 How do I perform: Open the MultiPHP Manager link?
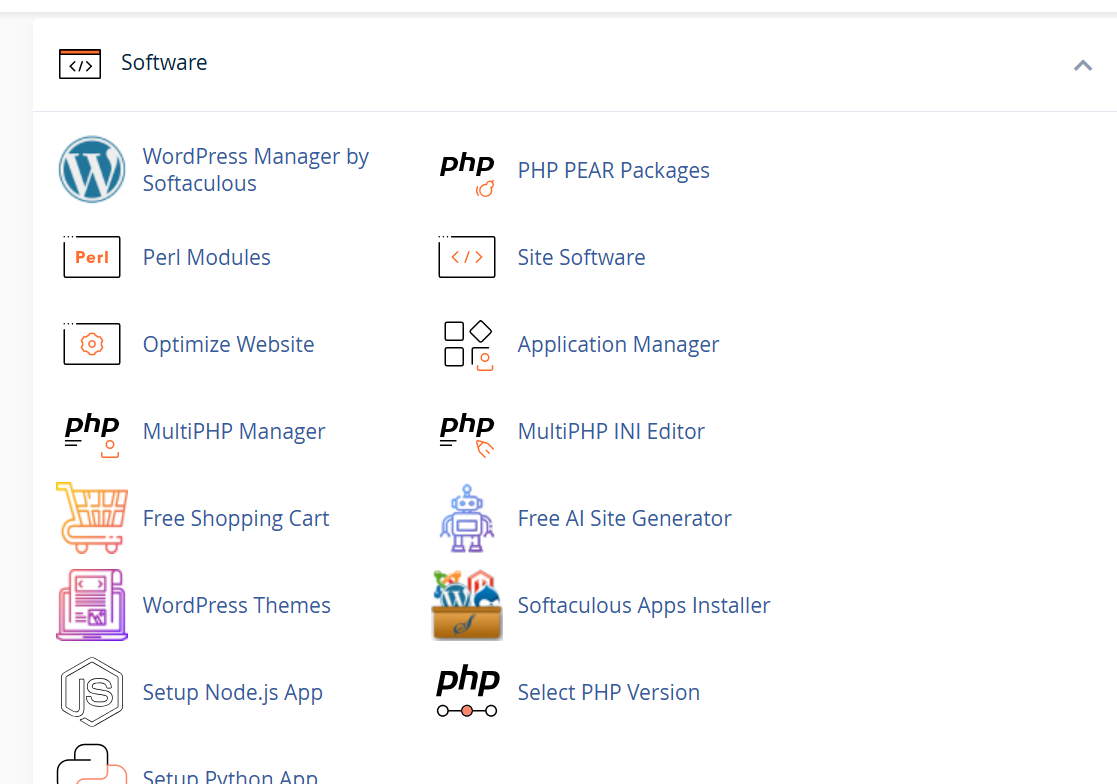234,432
